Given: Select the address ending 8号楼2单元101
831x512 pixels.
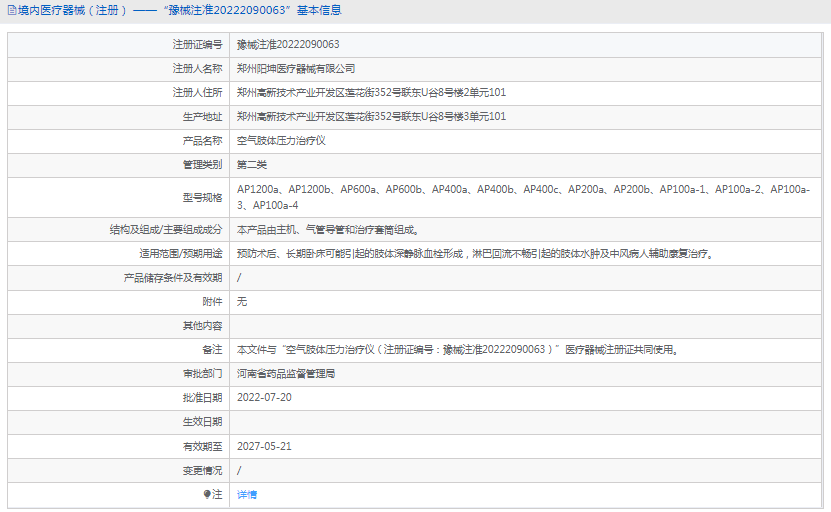Looking at the screenshot, I should (372, 93).
